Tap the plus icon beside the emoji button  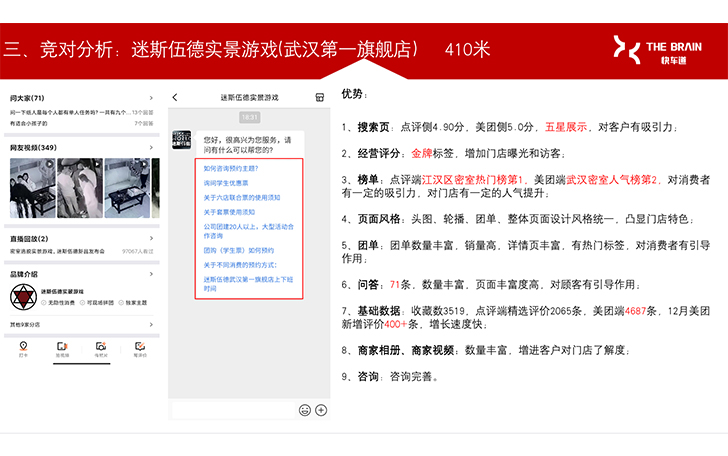click(321, 410)
